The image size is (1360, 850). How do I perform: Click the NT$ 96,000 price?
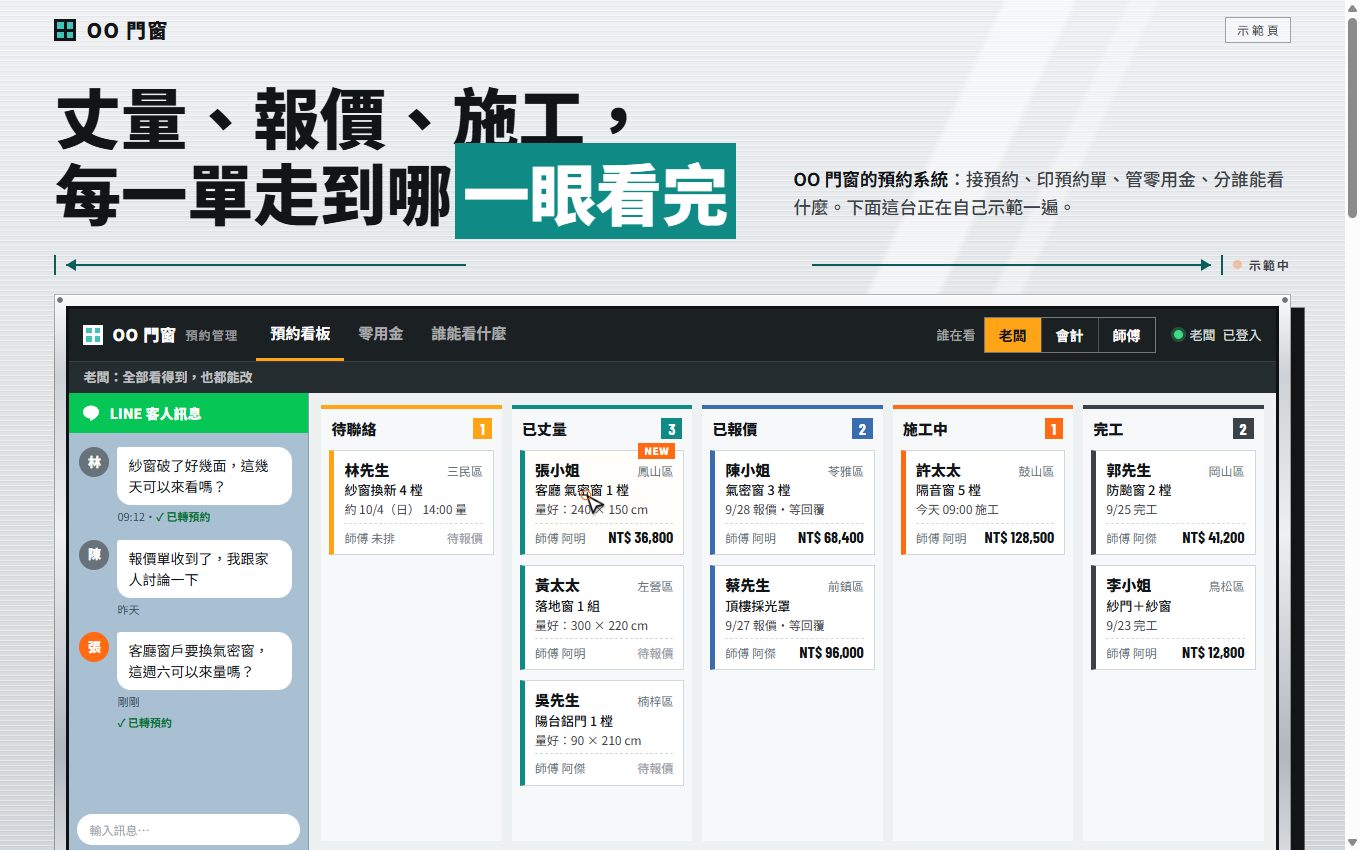point(832,653)
